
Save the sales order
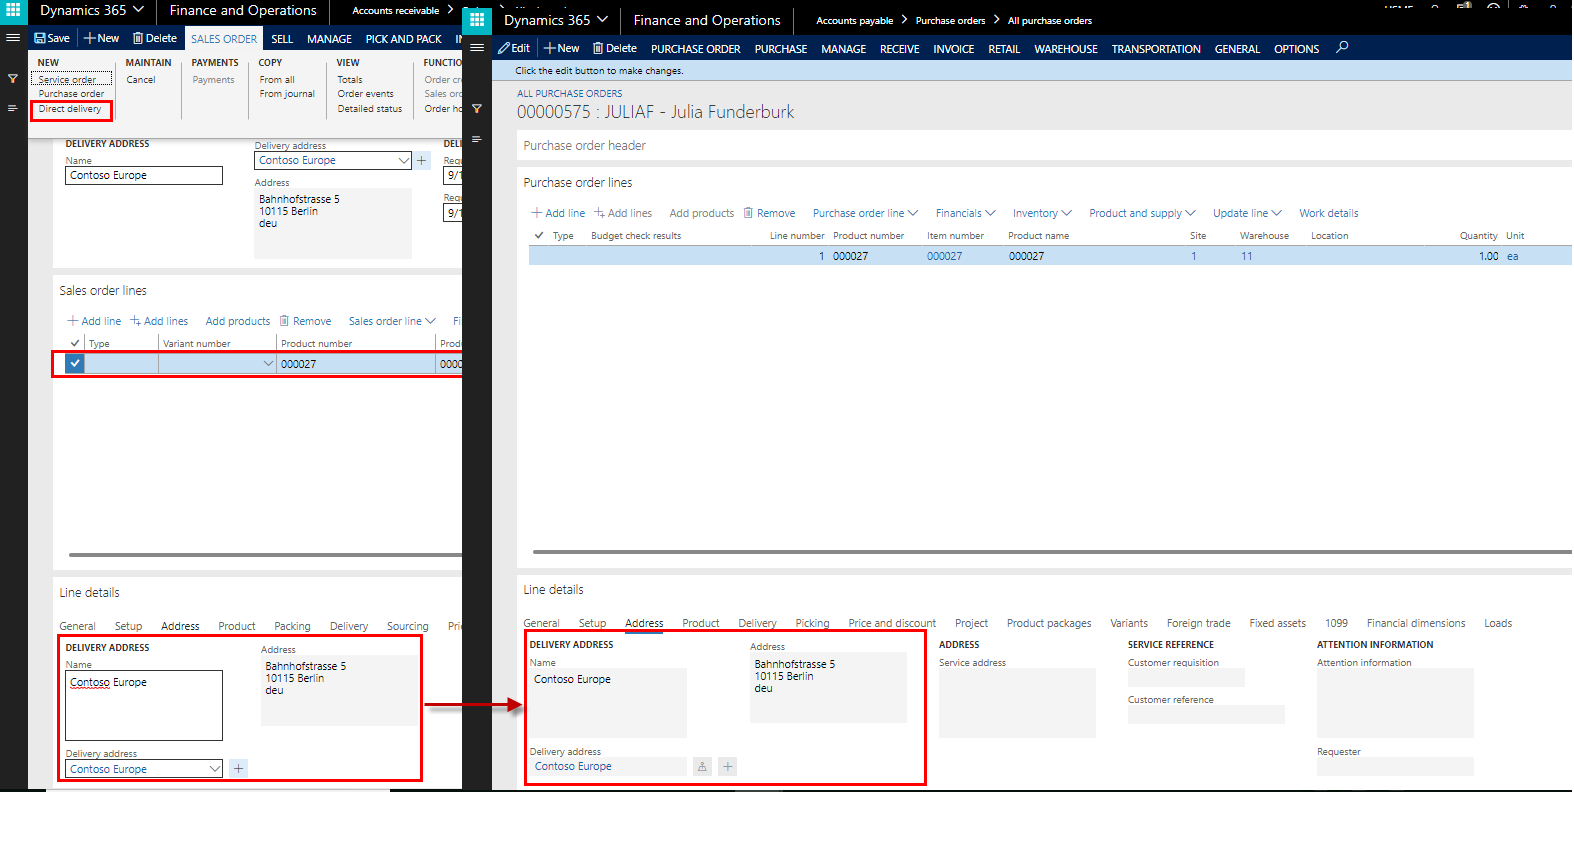[x=52, y=38]
